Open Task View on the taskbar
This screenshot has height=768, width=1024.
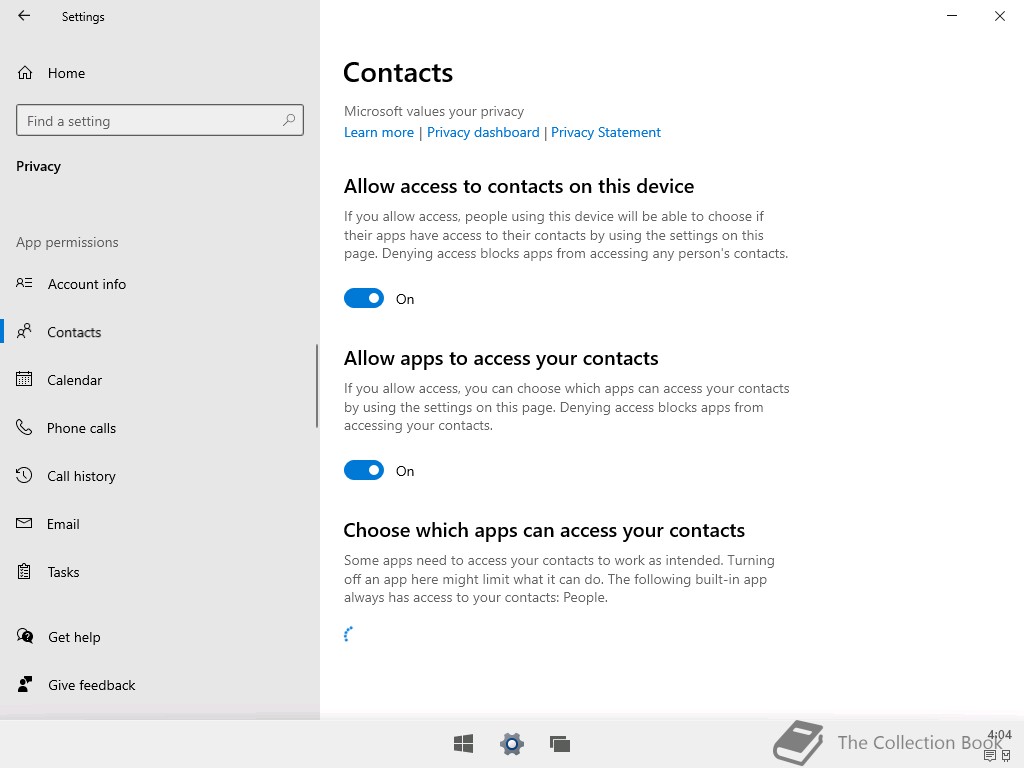click(560, 744)
